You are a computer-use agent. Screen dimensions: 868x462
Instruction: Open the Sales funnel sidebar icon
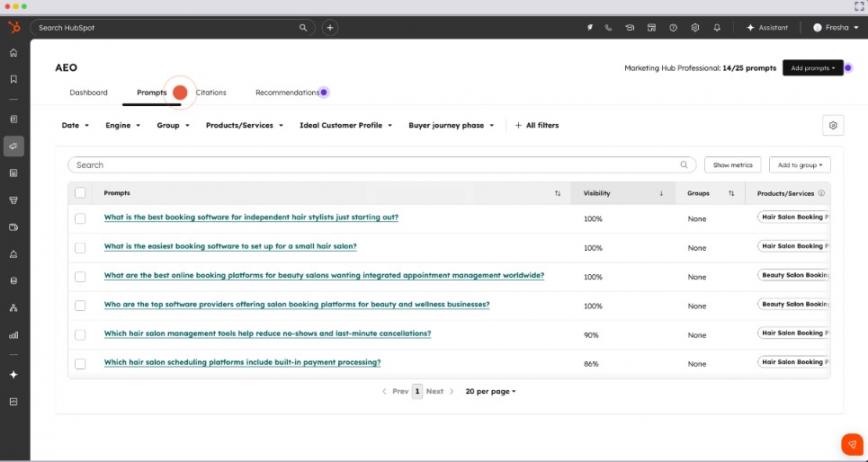tap(14, 200)
